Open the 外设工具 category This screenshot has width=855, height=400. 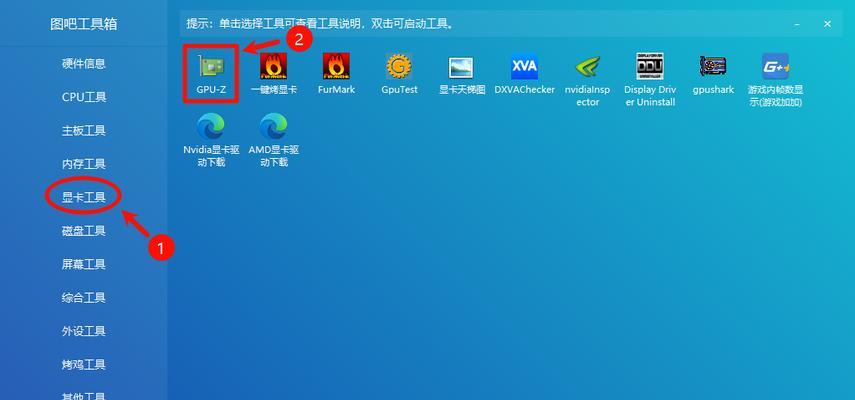83,331
